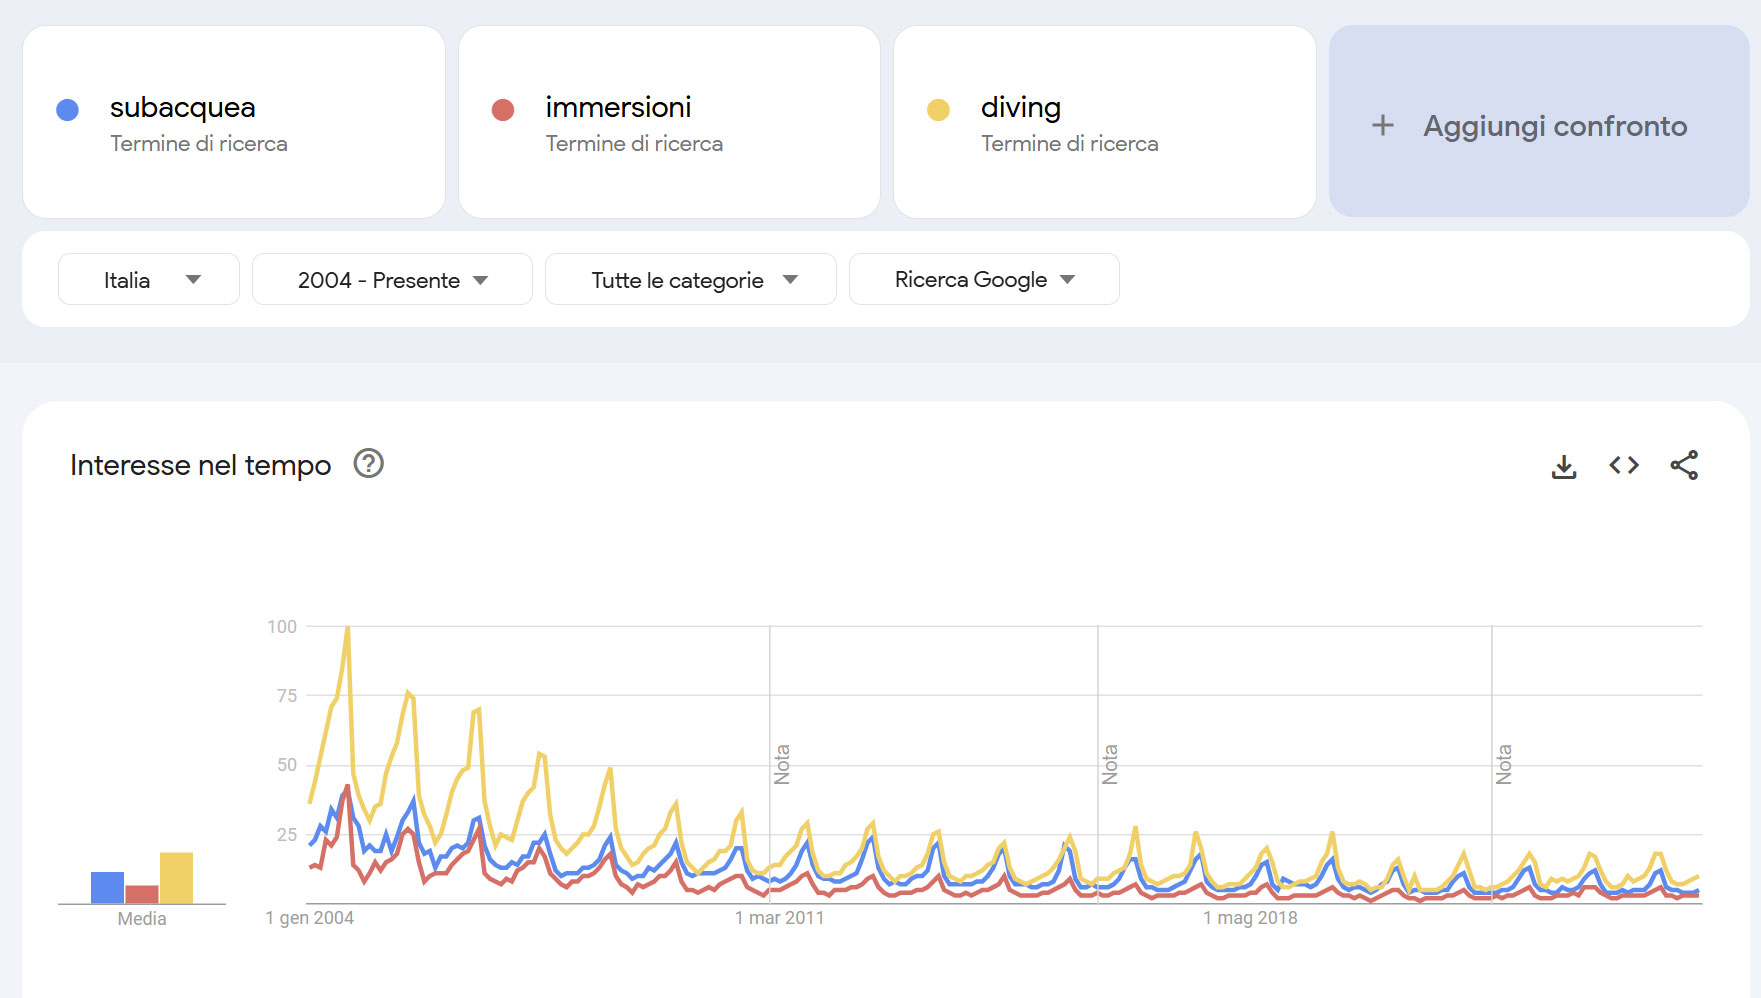Select the diving search term card
The width and height of the screenshot is (1761, 998).
[x=1104, y=122]
